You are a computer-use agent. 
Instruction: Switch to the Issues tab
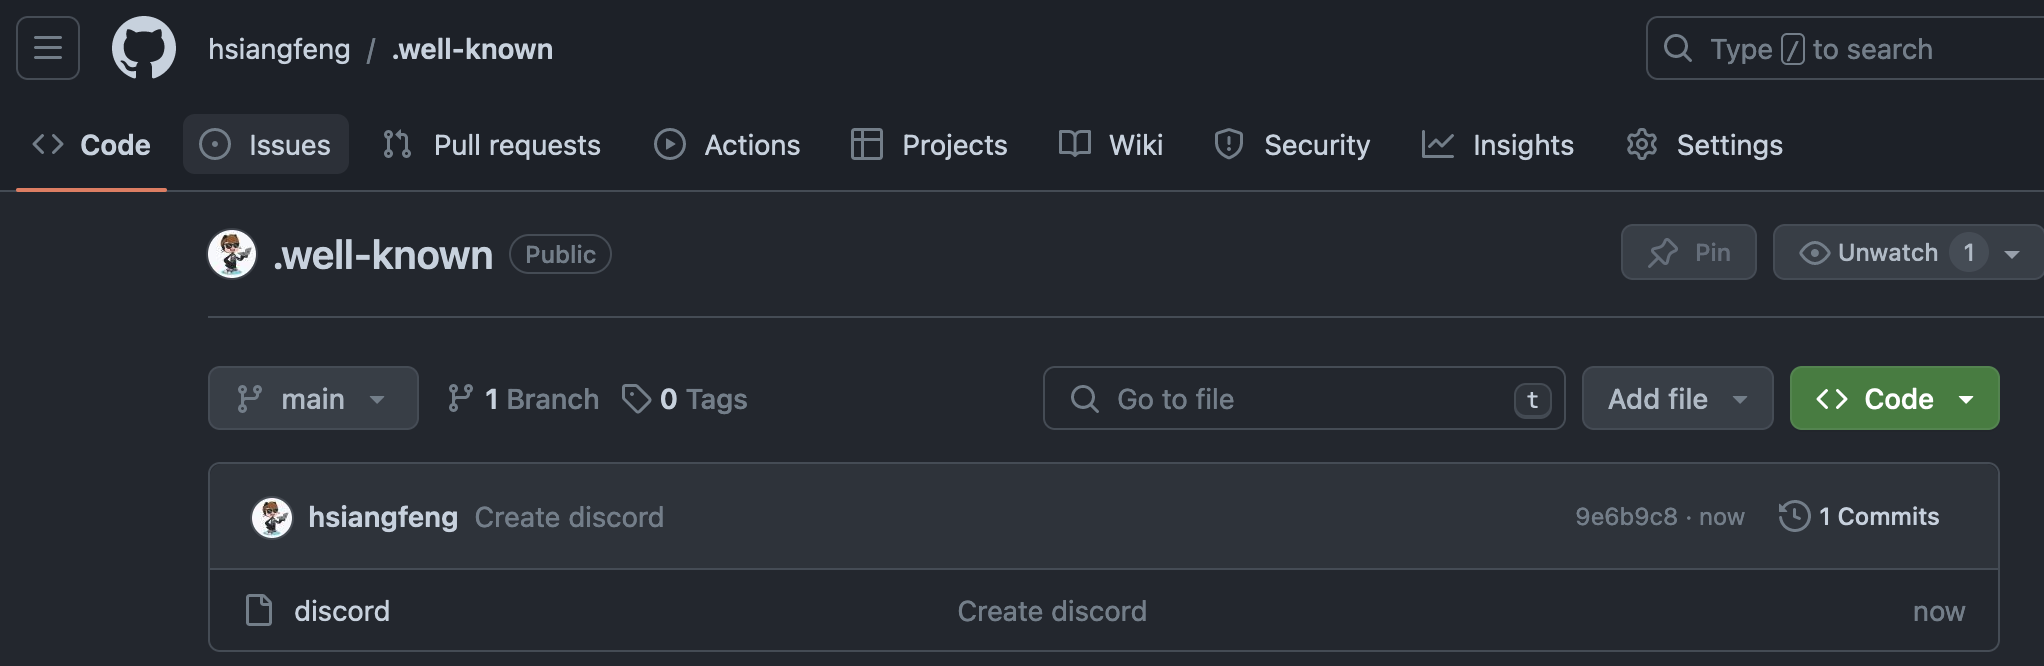pyautogui.click(x=265, y=145)
